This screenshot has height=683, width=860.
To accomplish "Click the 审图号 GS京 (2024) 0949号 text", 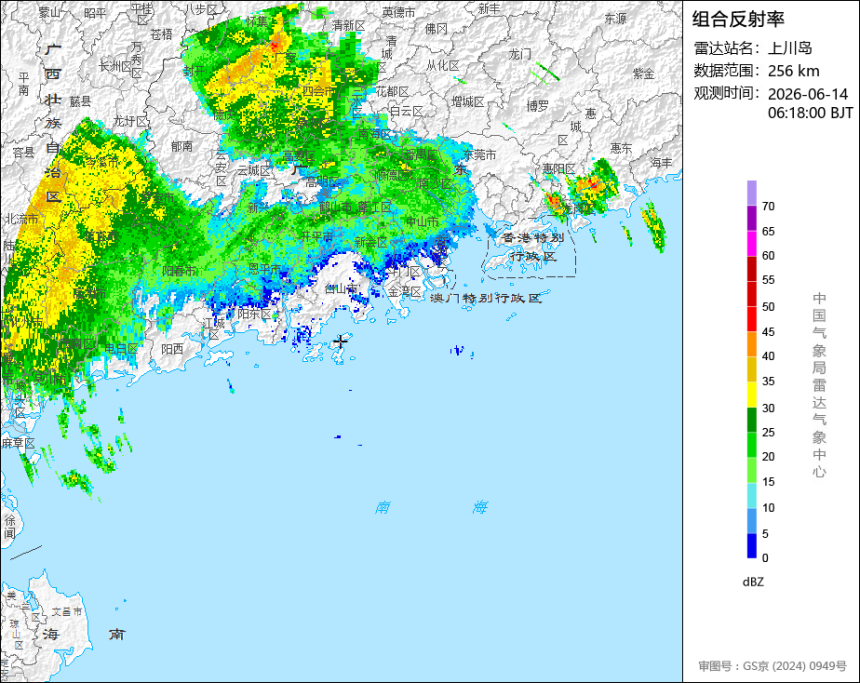I will pyautogui.click(x=772, y=666).
